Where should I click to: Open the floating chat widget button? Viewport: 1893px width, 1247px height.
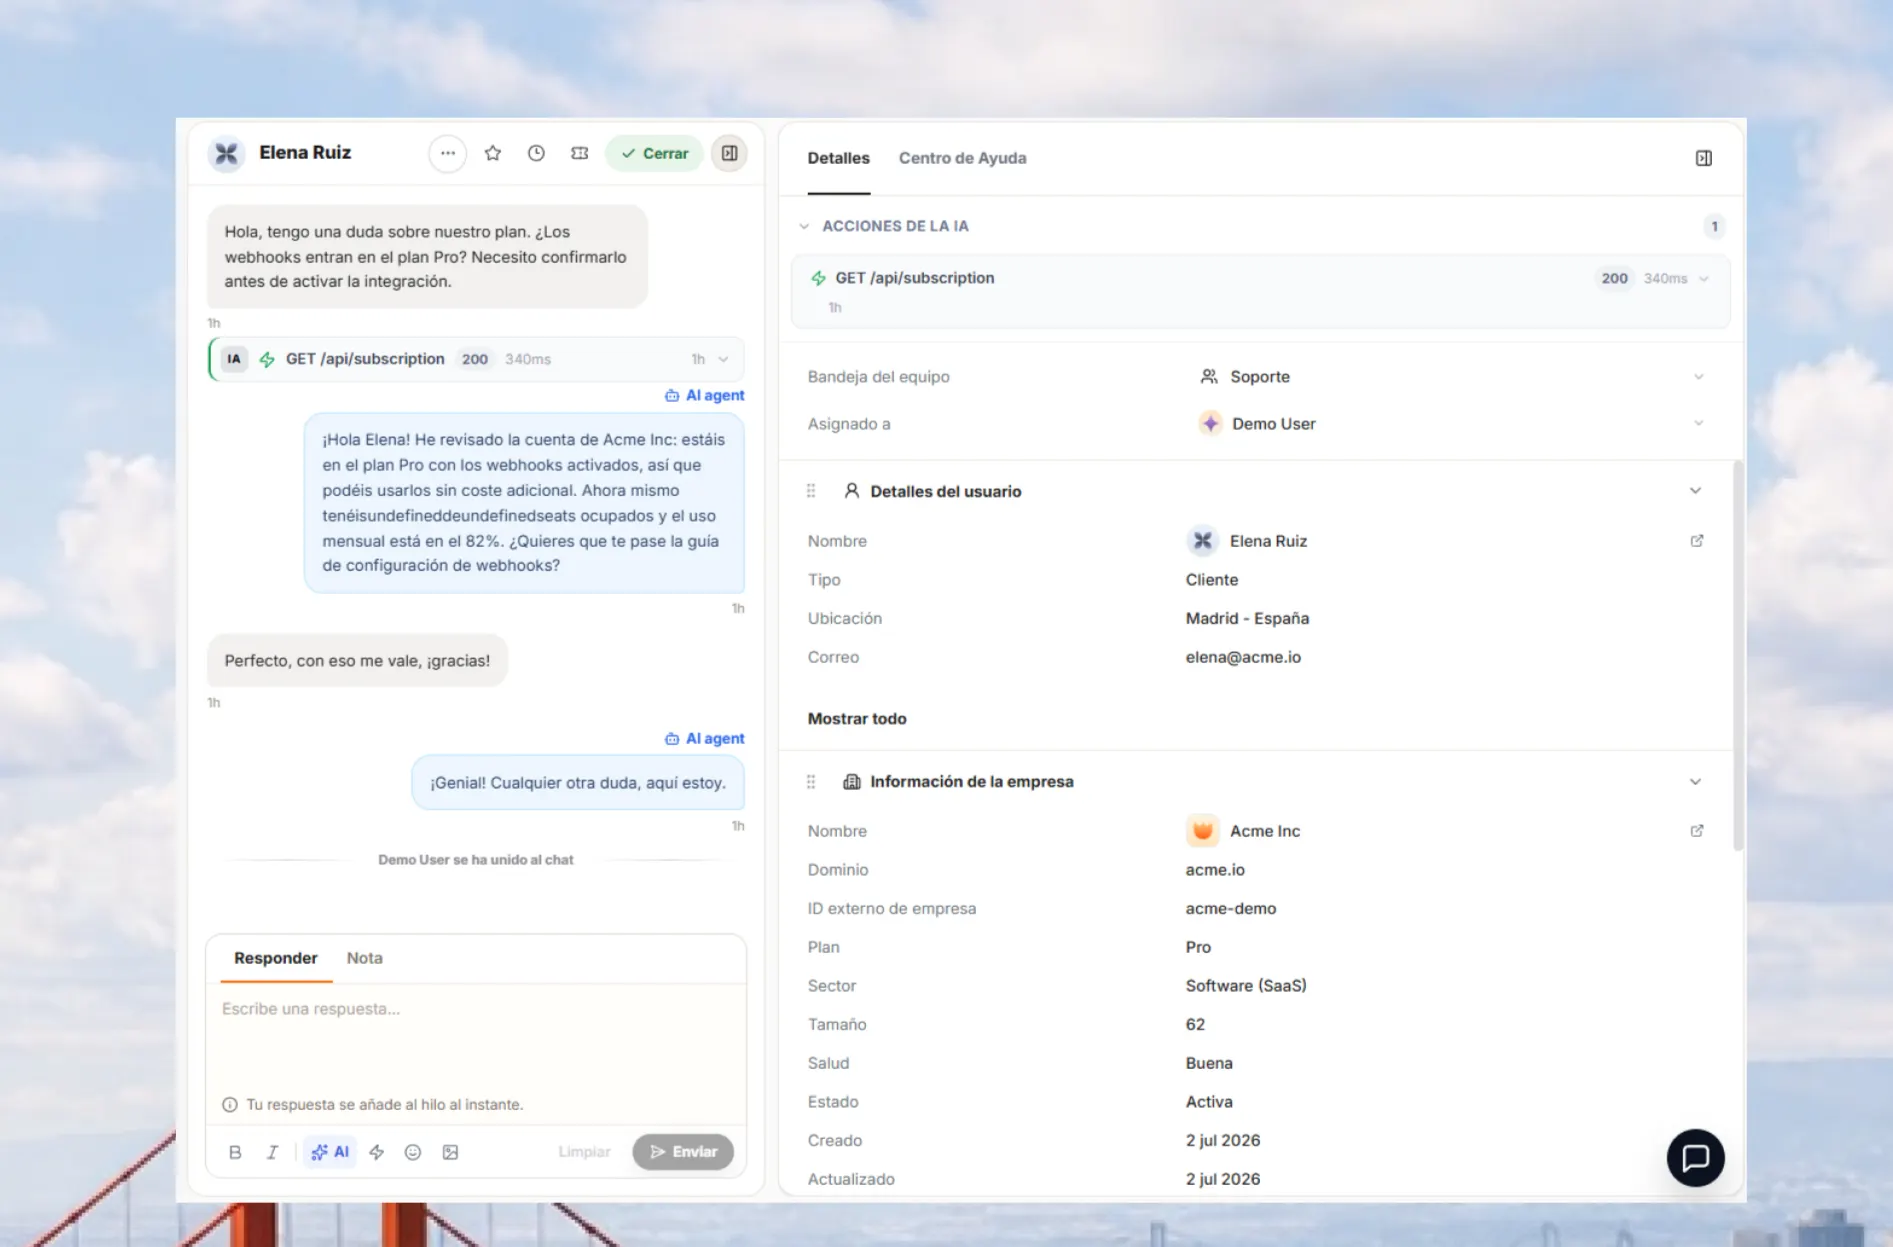click(x=1695, y=1158)
